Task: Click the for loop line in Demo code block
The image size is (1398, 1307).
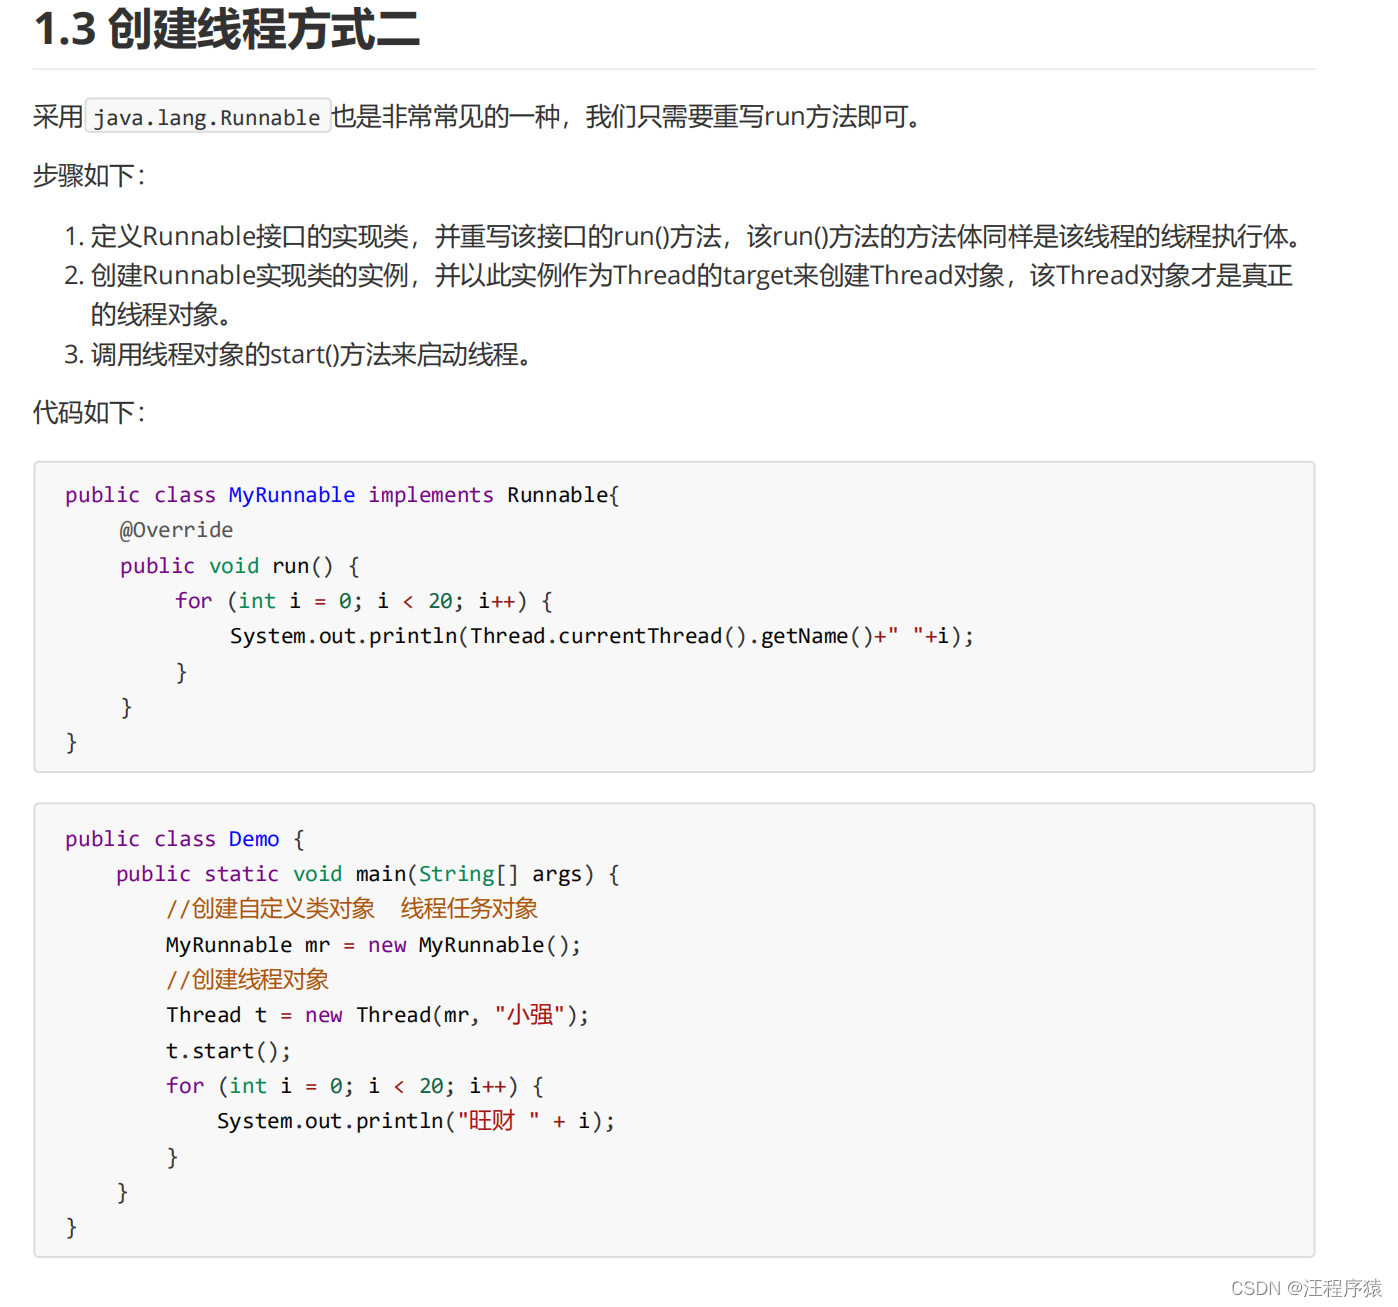Action: tap(356, 1086)
